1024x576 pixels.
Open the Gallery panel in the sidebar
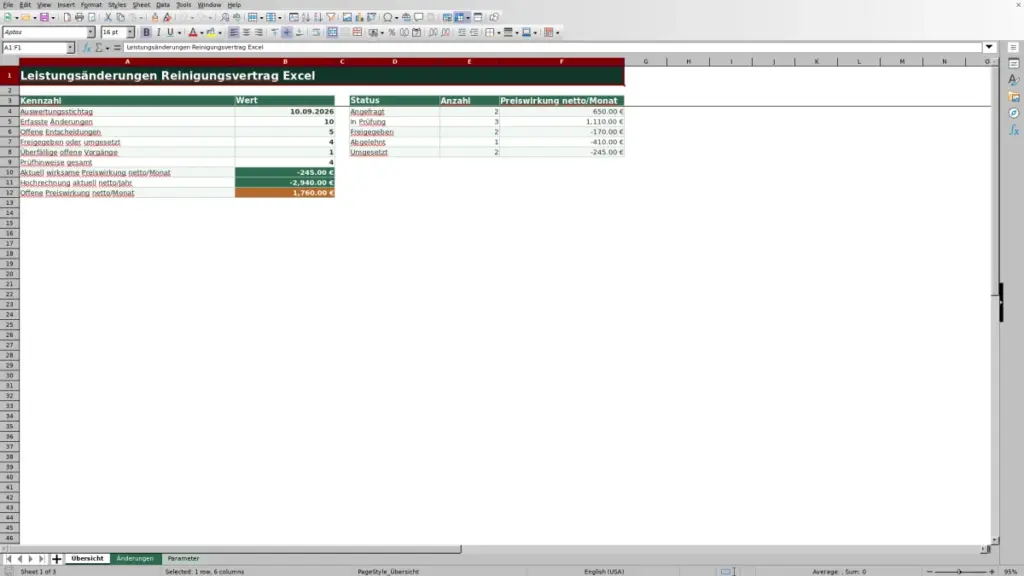coord(1014,97)
